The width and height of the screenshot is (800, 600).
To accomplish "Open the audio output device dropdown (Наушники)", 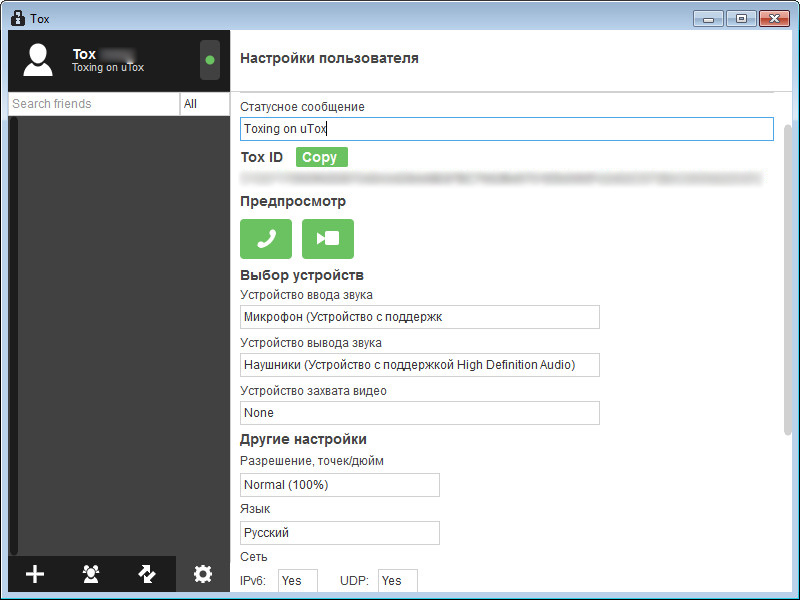I will [x=420, y=365].
